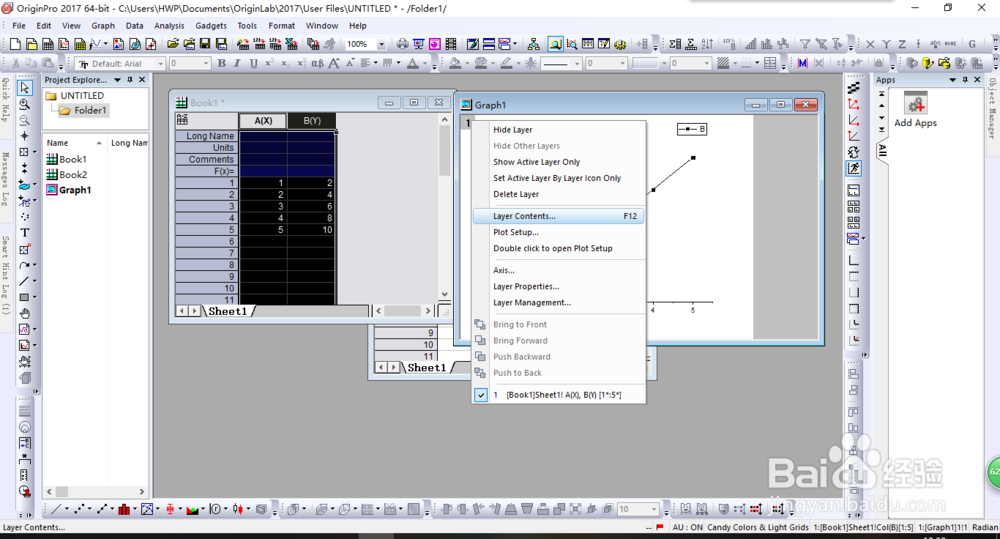Toggle the checked Book1 Sheet1 plot entry
The height and width of the screenshot is (539, 1000).
point(560,395)
